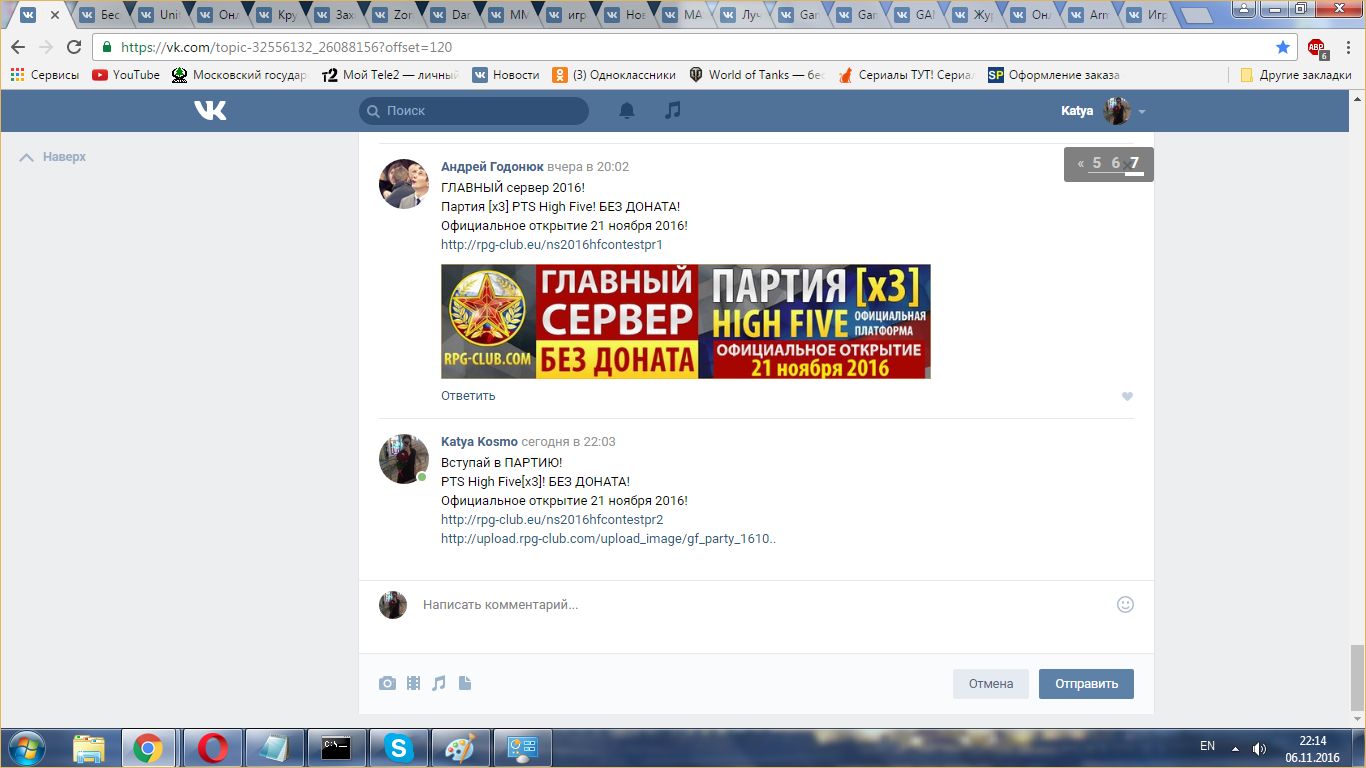The image size is (1366, 768).
Task: Open the notifications bell
Action: pos(627,111)
